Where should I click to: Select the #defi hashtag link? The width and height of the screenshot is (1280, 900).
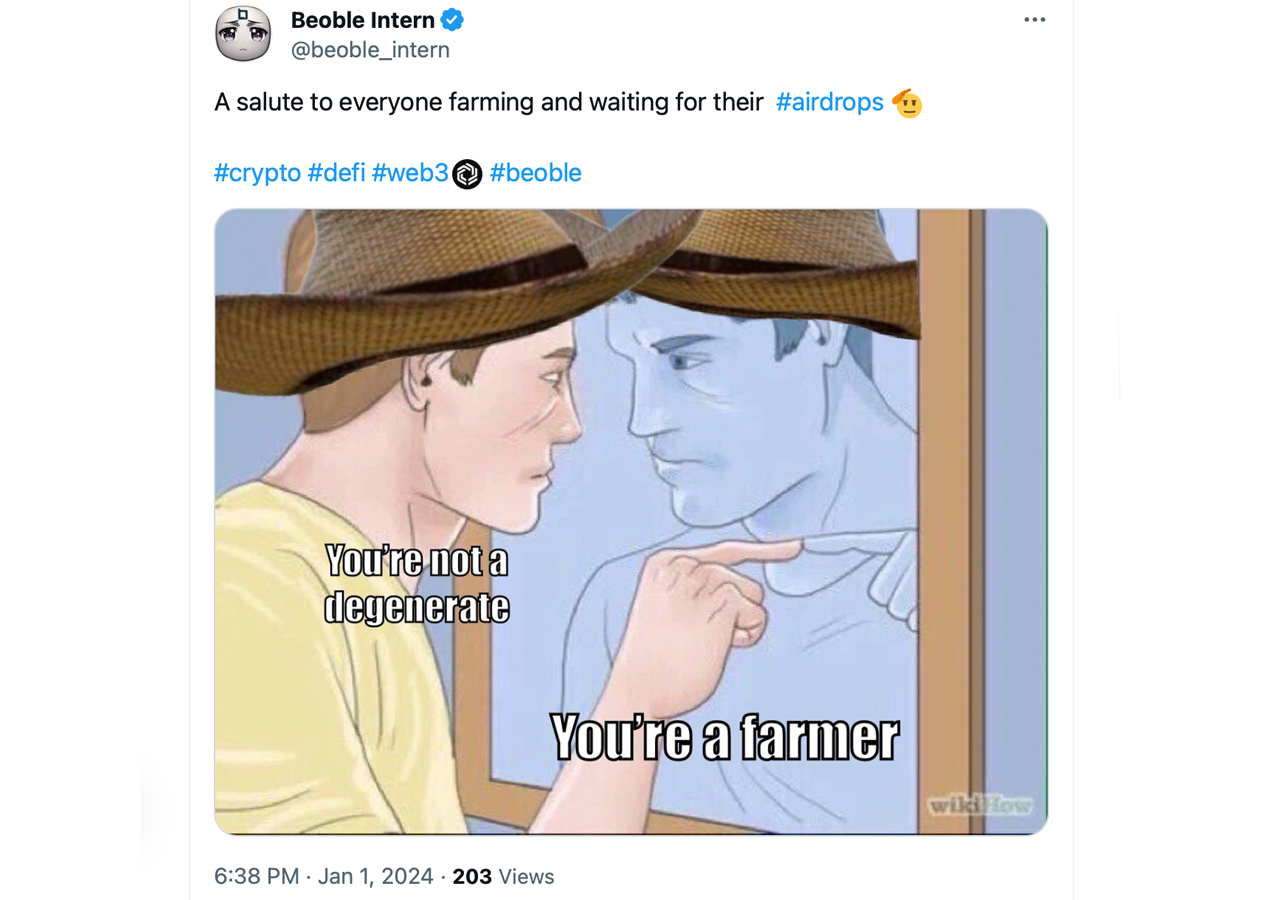coord(336,173)
